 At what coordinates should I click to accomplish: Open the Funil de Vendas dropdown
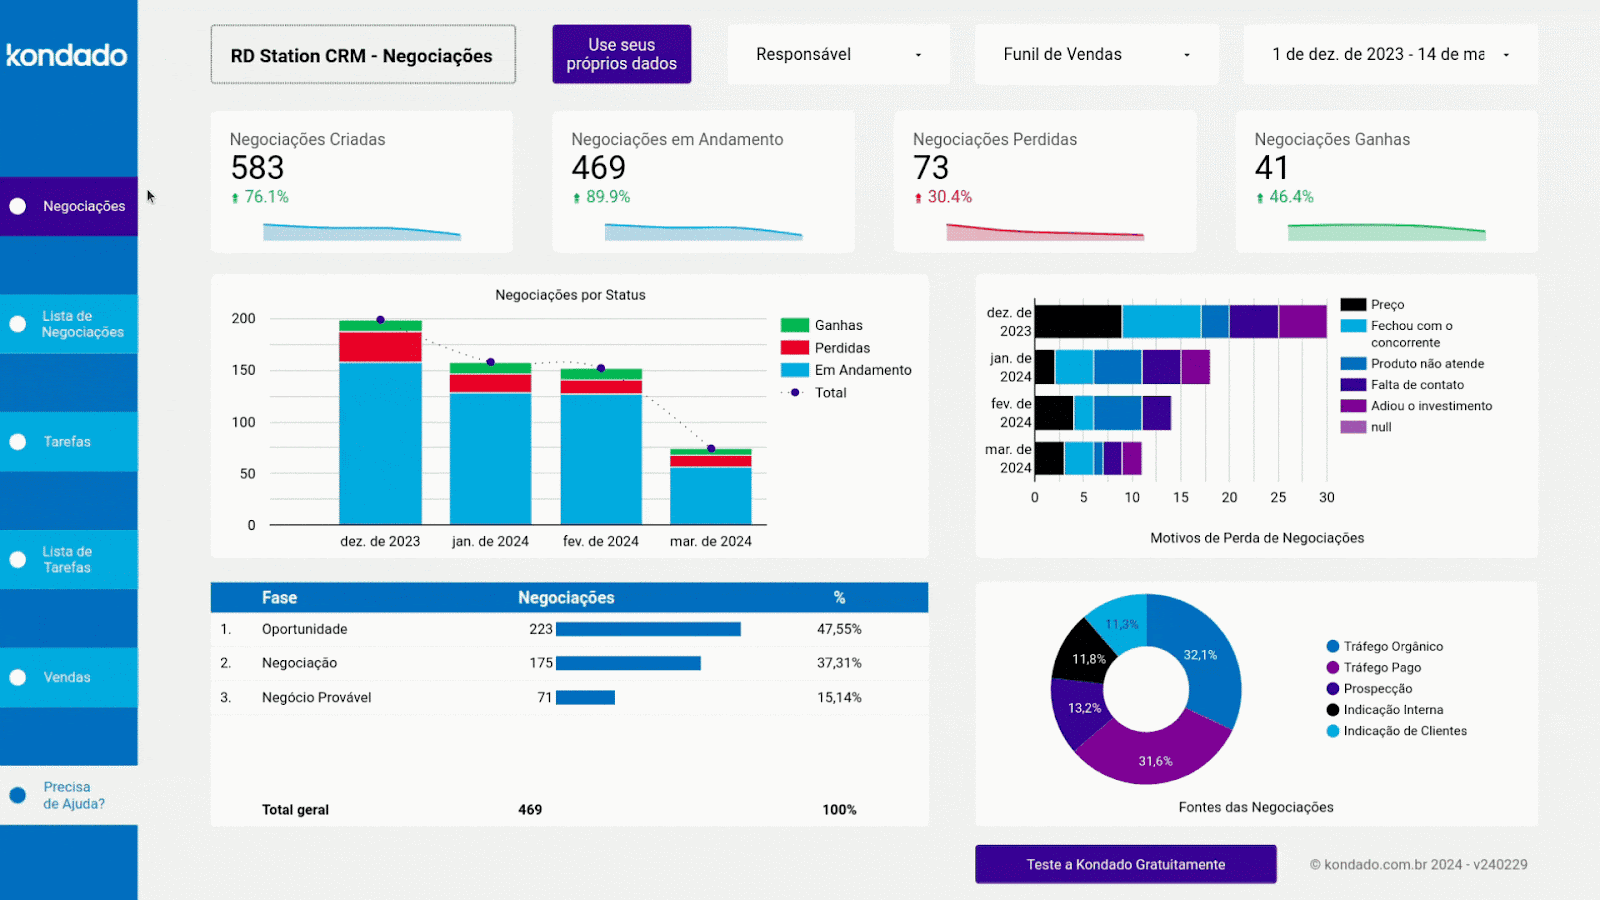(1096, 54)
